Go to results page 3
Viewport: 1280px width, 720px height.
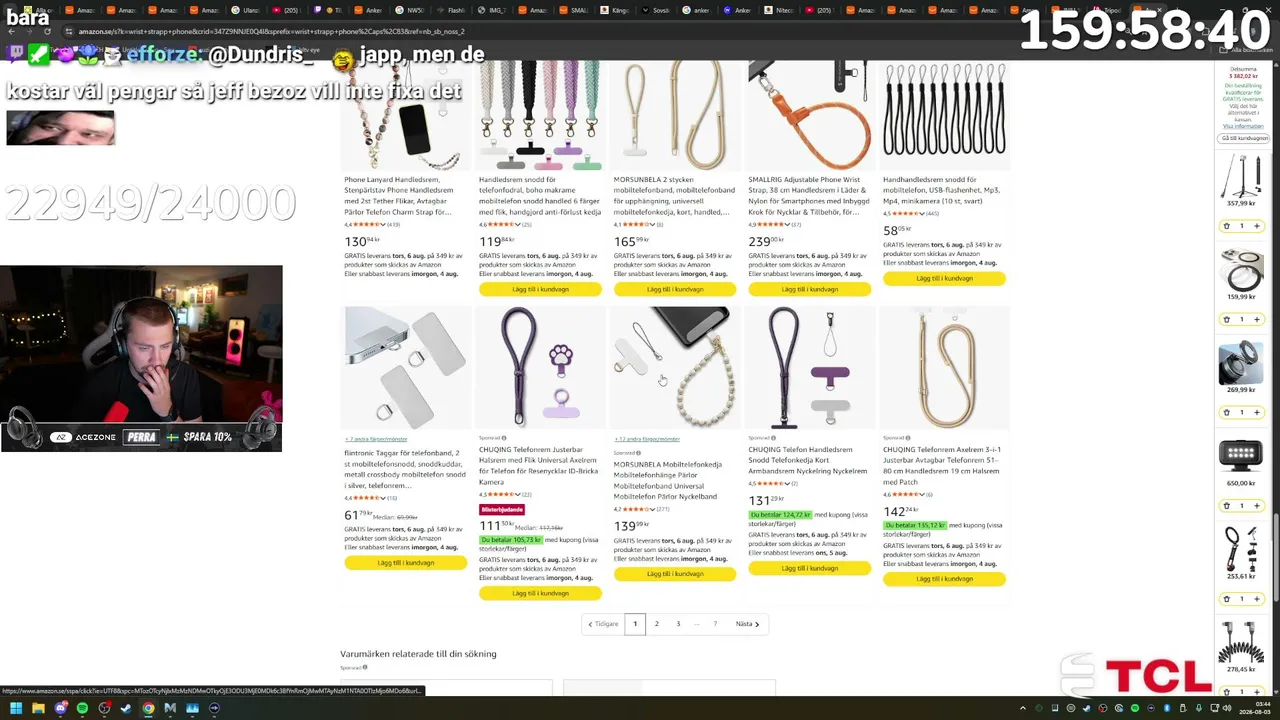coord(678,624)
